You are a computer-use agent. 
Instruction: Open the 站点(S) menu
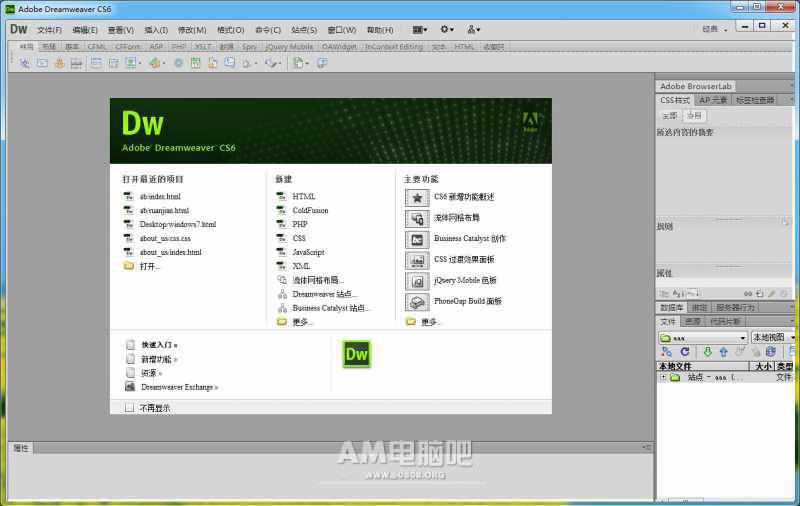304,30
